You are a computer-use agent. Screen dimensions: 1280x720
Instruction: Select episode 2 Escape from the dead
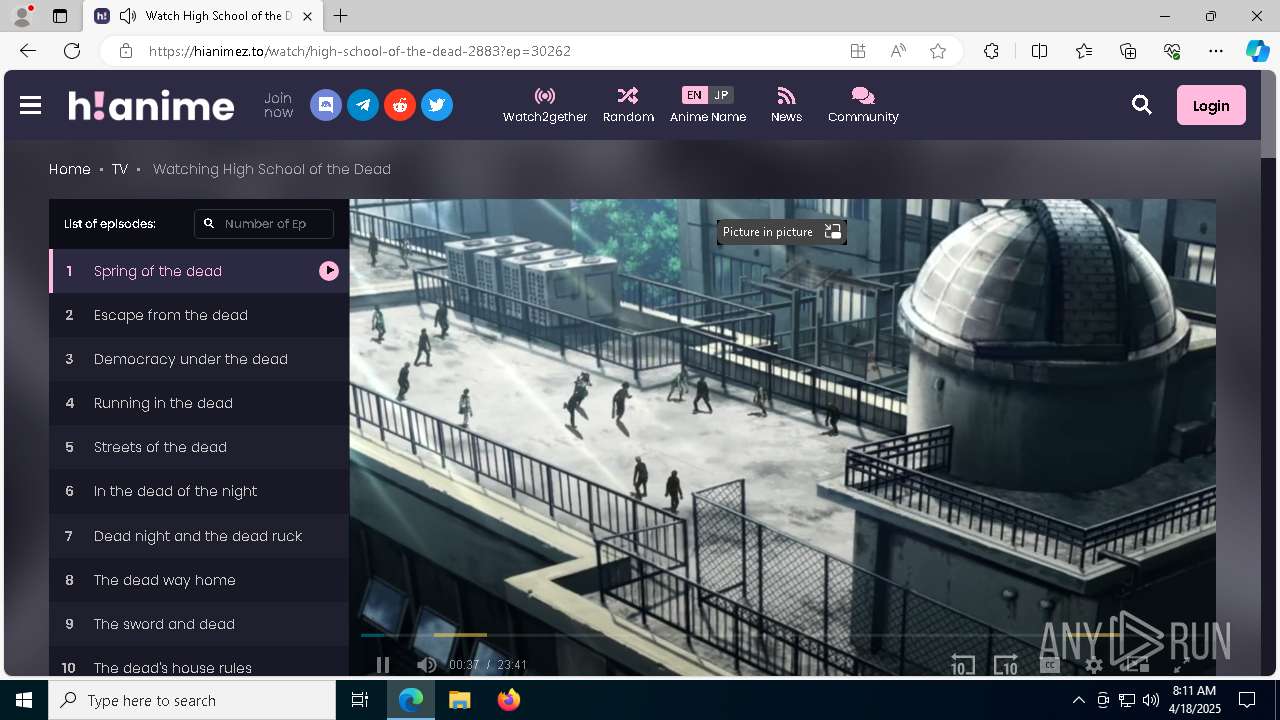(x=199, y=315)
